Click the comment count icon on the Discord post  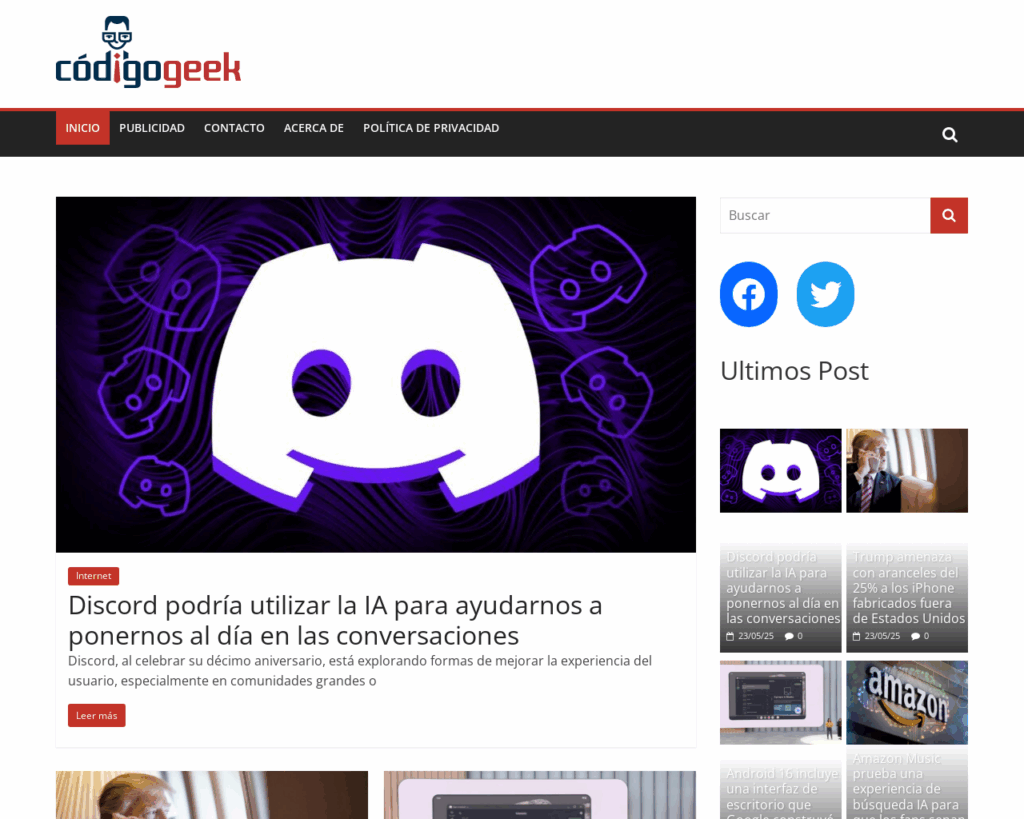pyautogui.click(x=789, y=635)
